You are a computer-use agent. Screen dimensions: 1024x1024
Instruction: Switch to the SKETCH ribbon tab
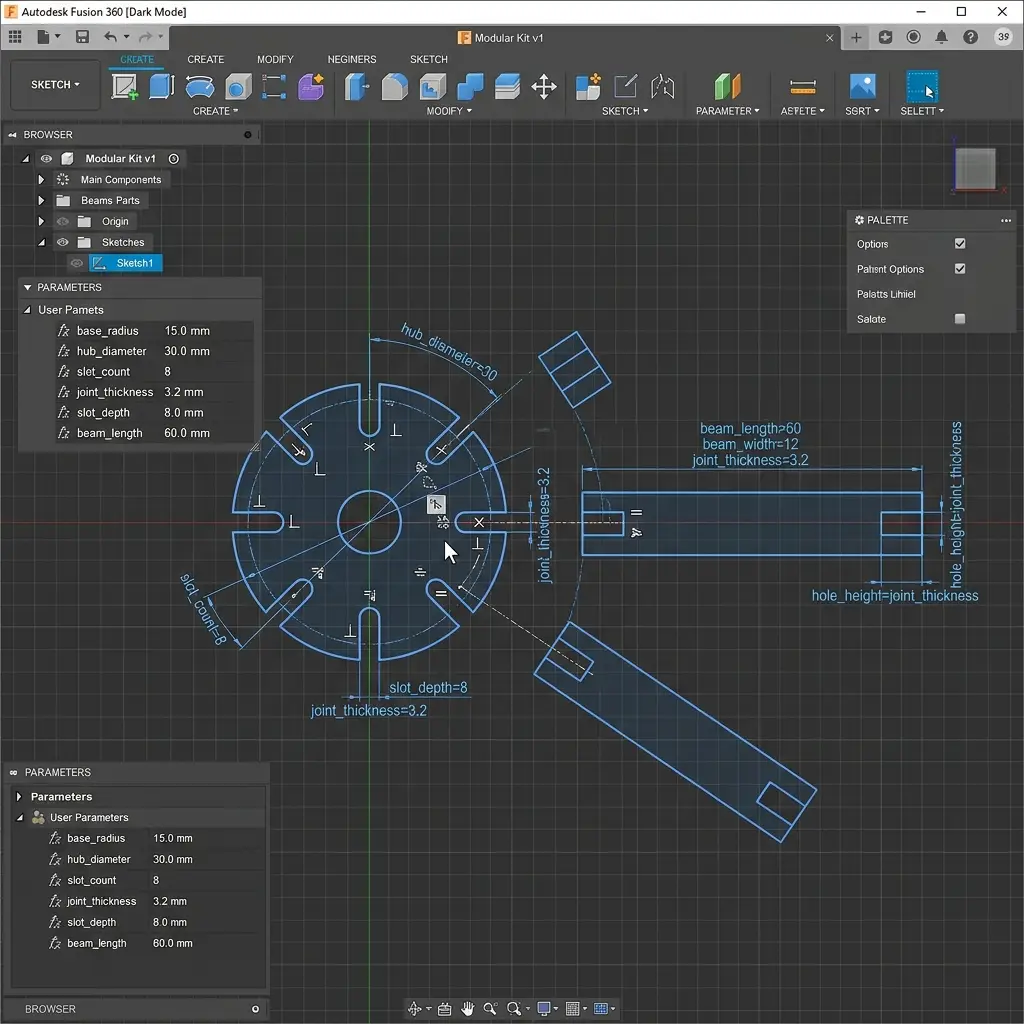tap(428, 59)
